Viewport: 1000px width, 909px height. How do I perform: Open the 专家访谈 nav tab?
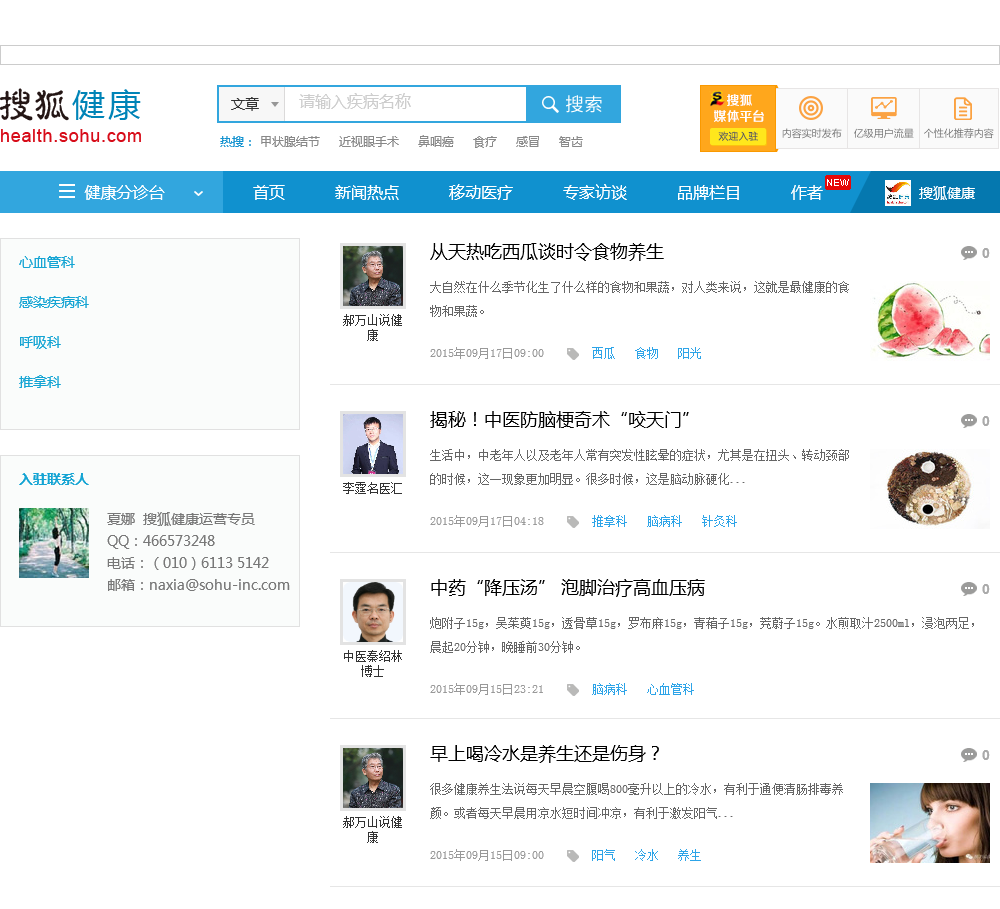tap(595, 192)
